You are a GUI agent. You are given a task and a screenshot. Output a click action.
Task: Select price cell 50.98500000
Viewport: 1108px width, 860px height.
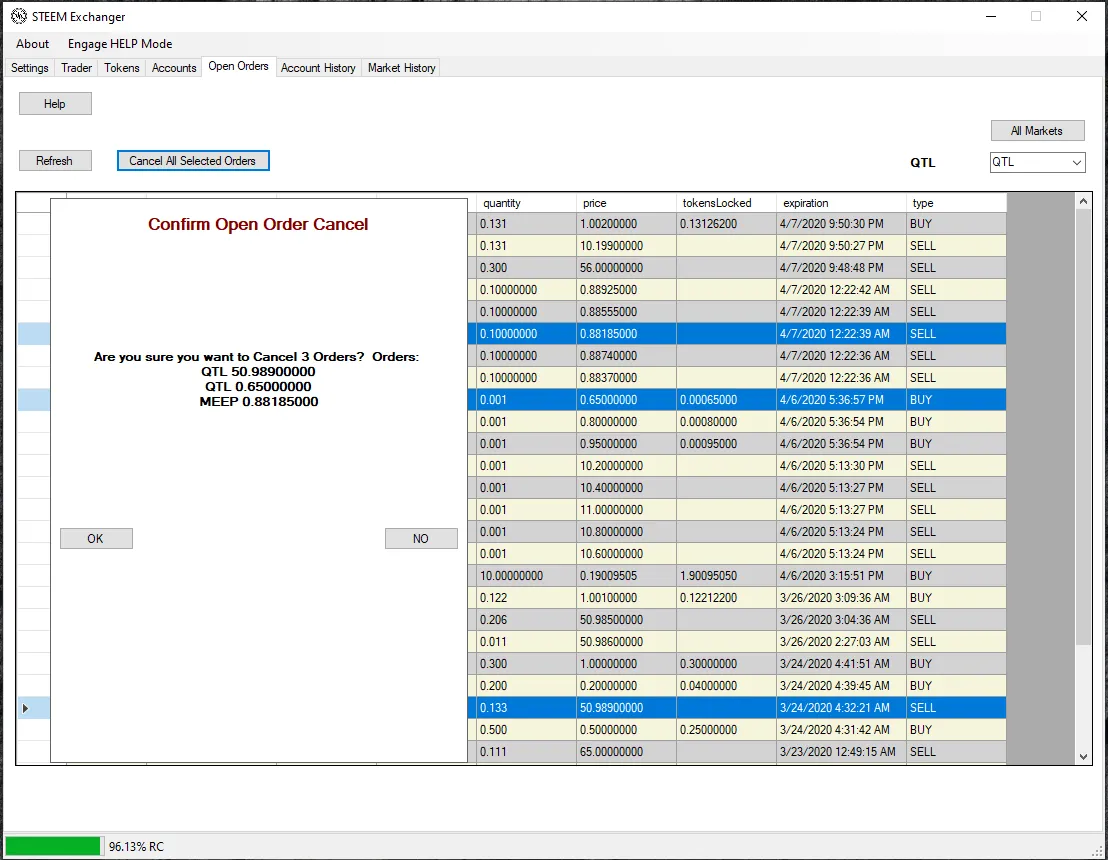tap(626, 620)
